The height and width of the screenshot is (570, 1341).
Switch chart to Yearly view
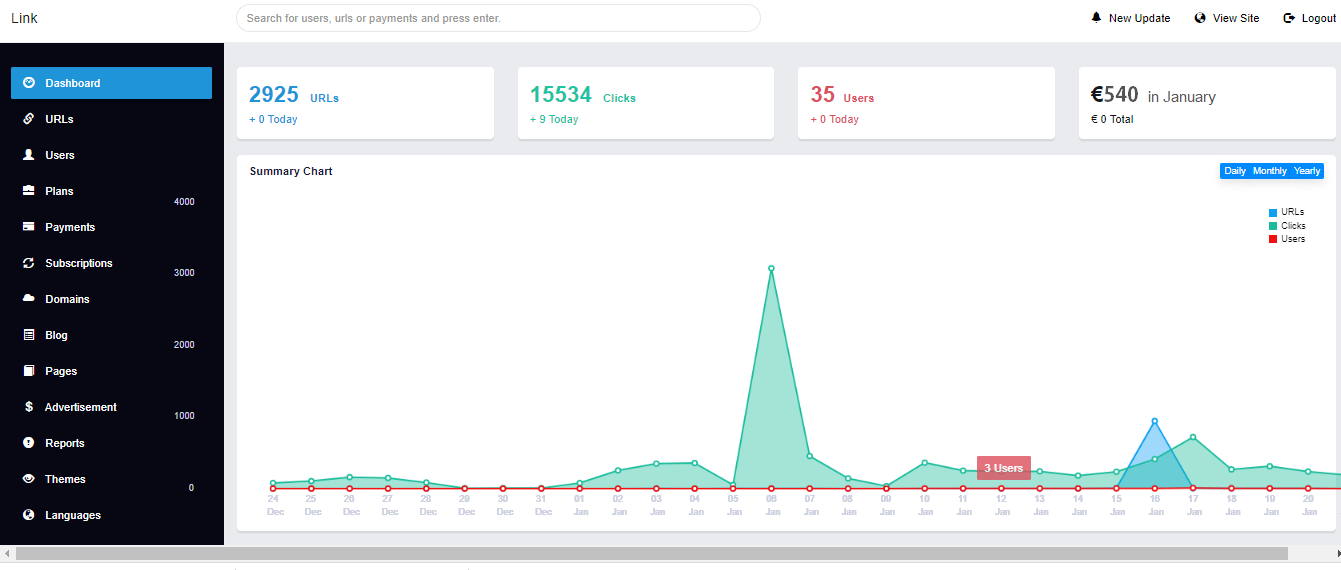pyautogui.click(x=1307, y=171)
